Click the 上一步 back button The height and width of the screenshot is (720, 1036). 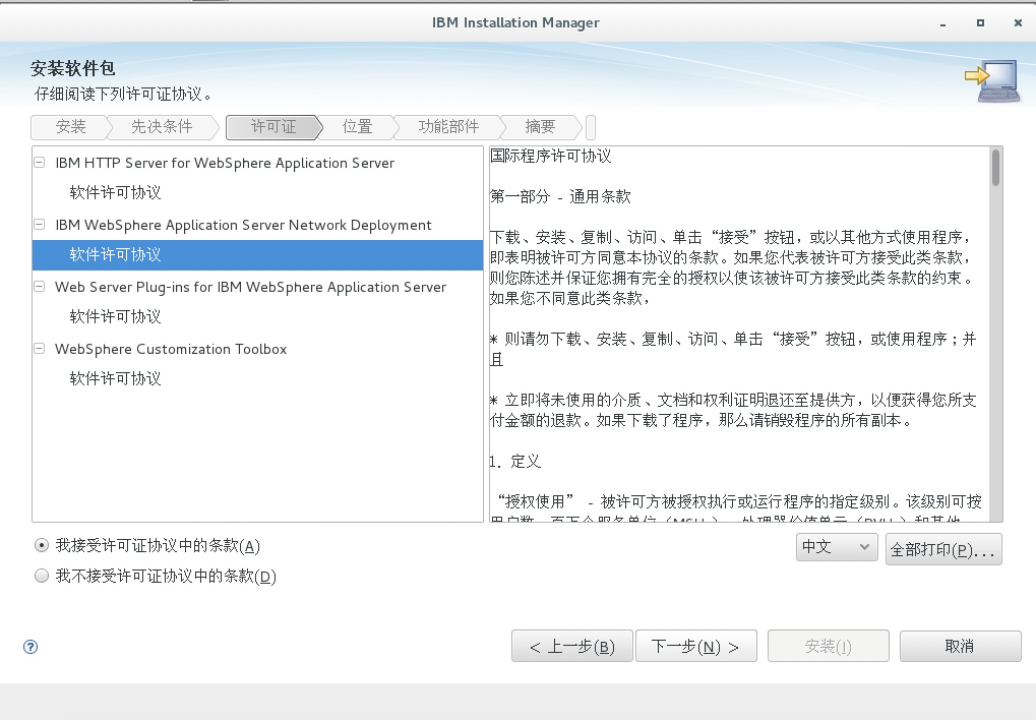pos(572,647)
